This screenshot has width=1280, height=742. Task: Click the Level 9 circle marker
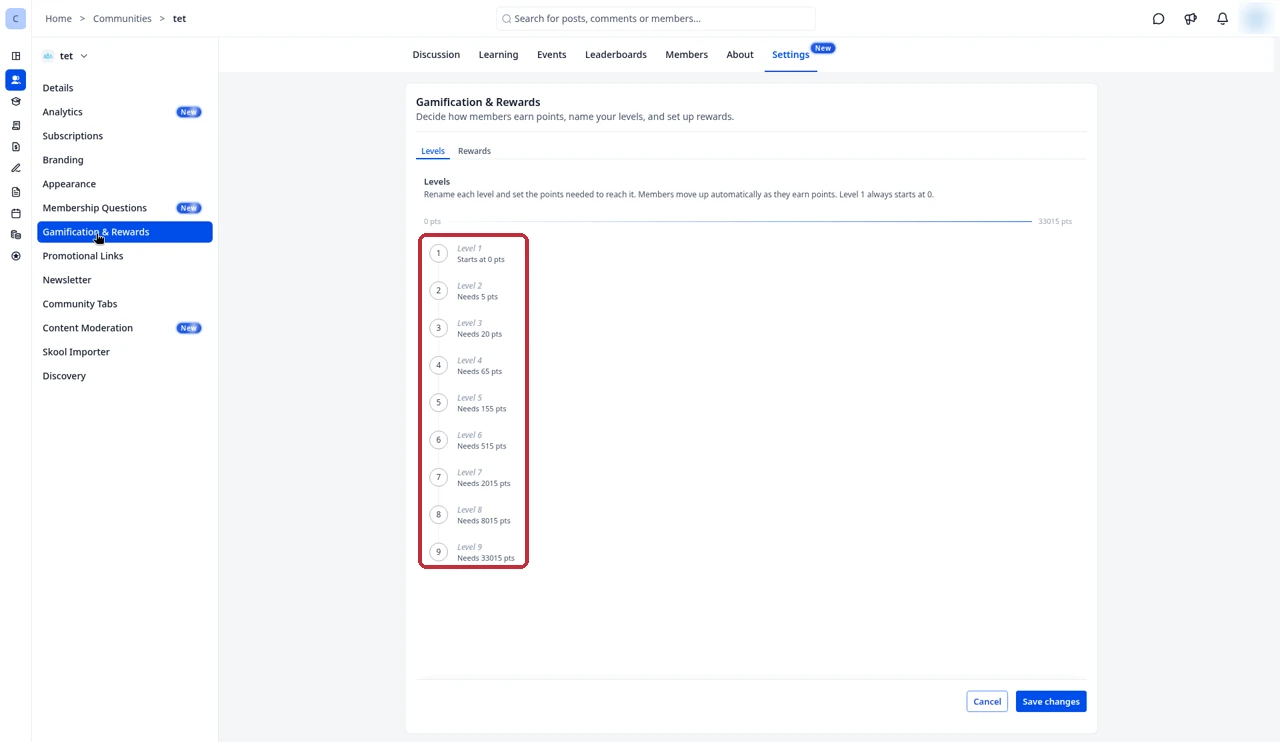438,552
